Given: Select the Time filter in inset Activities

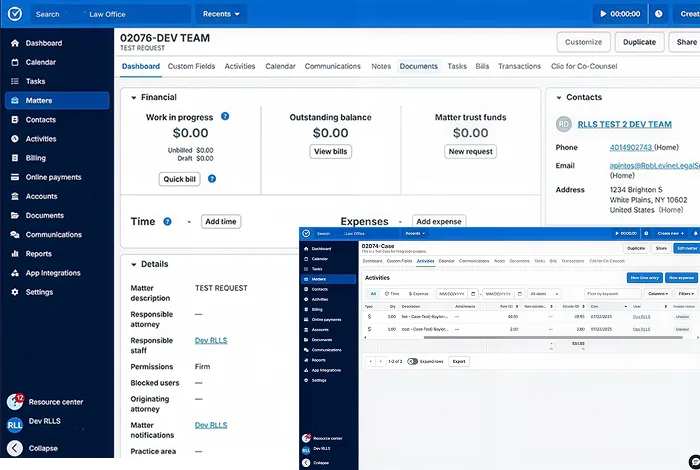Looking at the screenshot, I should pyautogui.click(x=392, y=294).
